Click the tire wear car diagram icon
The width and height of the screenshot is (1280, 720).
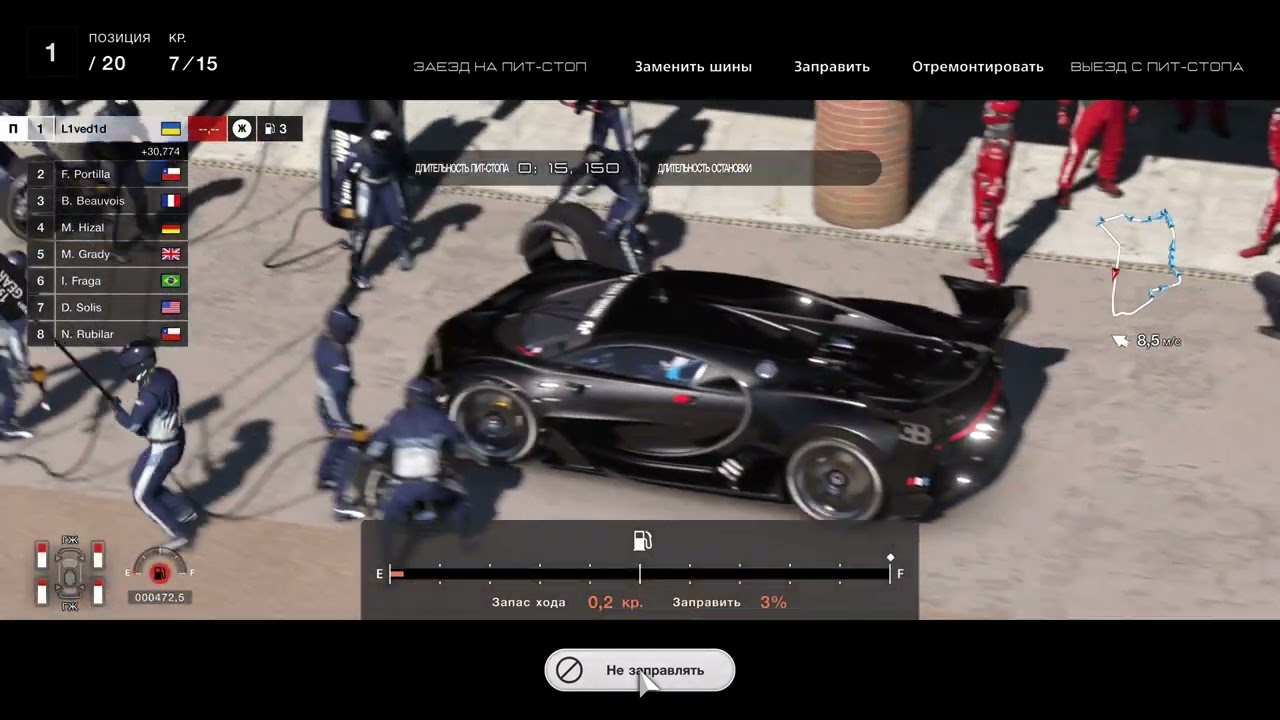(x=70, y=573)
